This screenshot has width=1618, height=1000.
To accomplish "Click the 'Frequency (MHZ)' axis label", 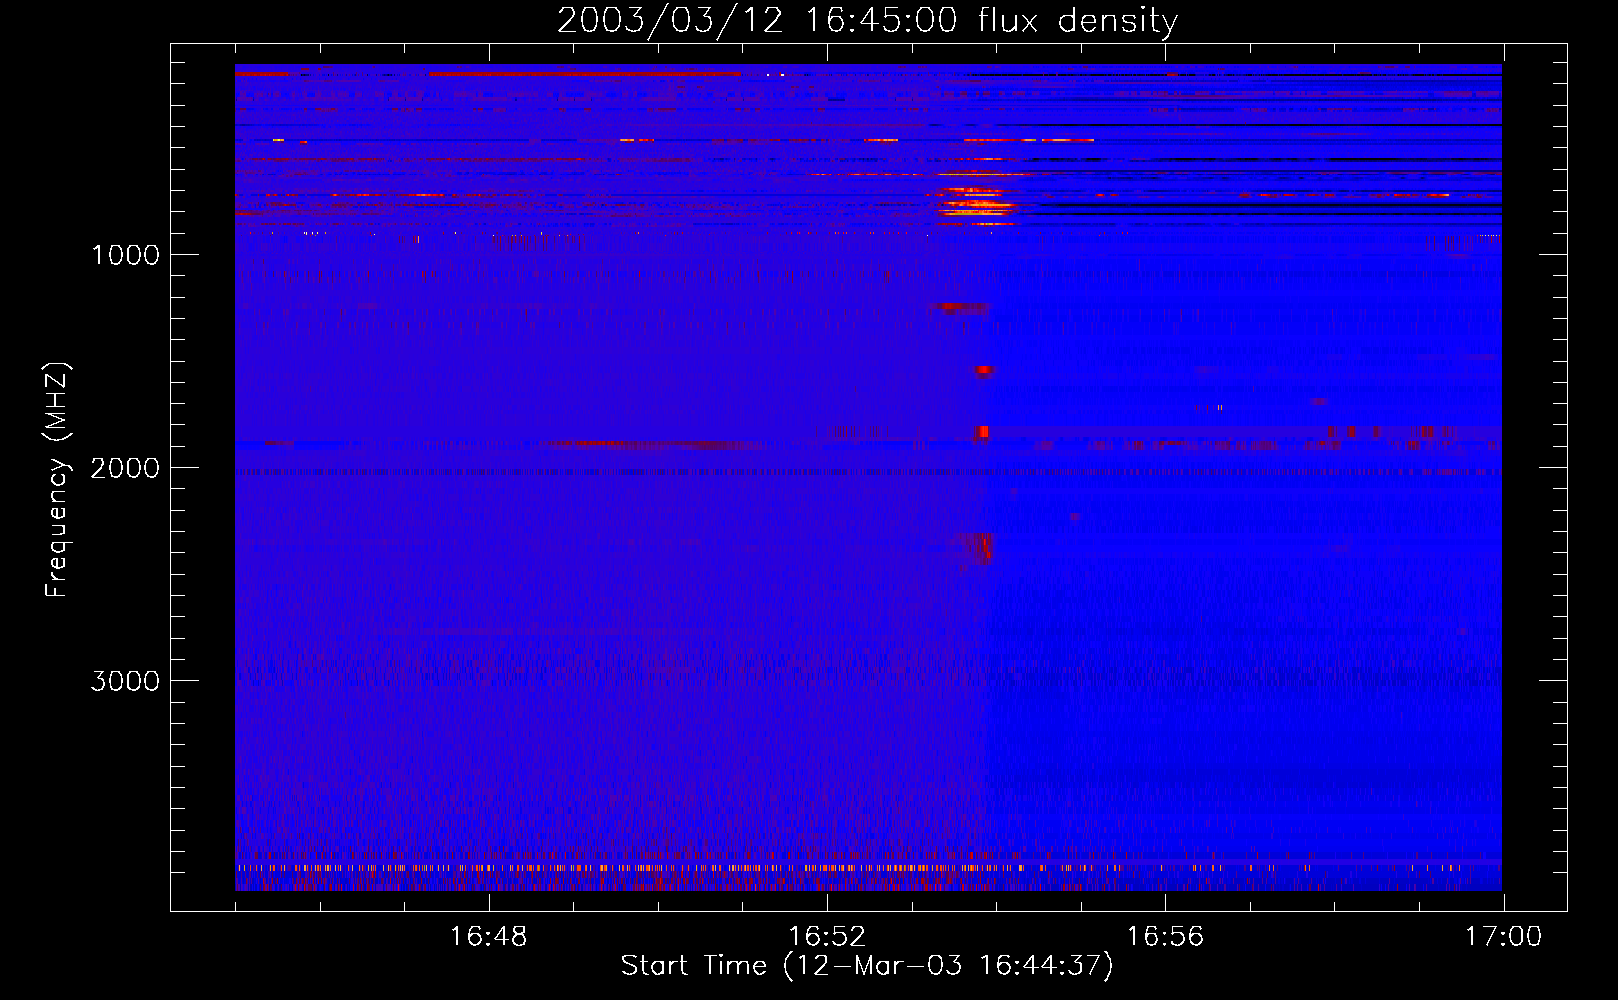I will point(57,480).
